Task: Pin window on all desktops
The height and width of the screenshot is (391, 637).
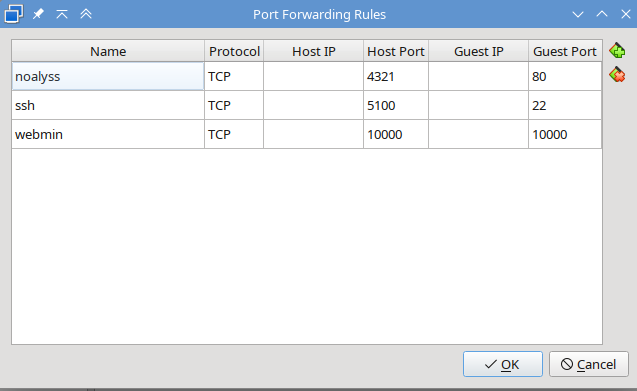Action: point(38,14)
